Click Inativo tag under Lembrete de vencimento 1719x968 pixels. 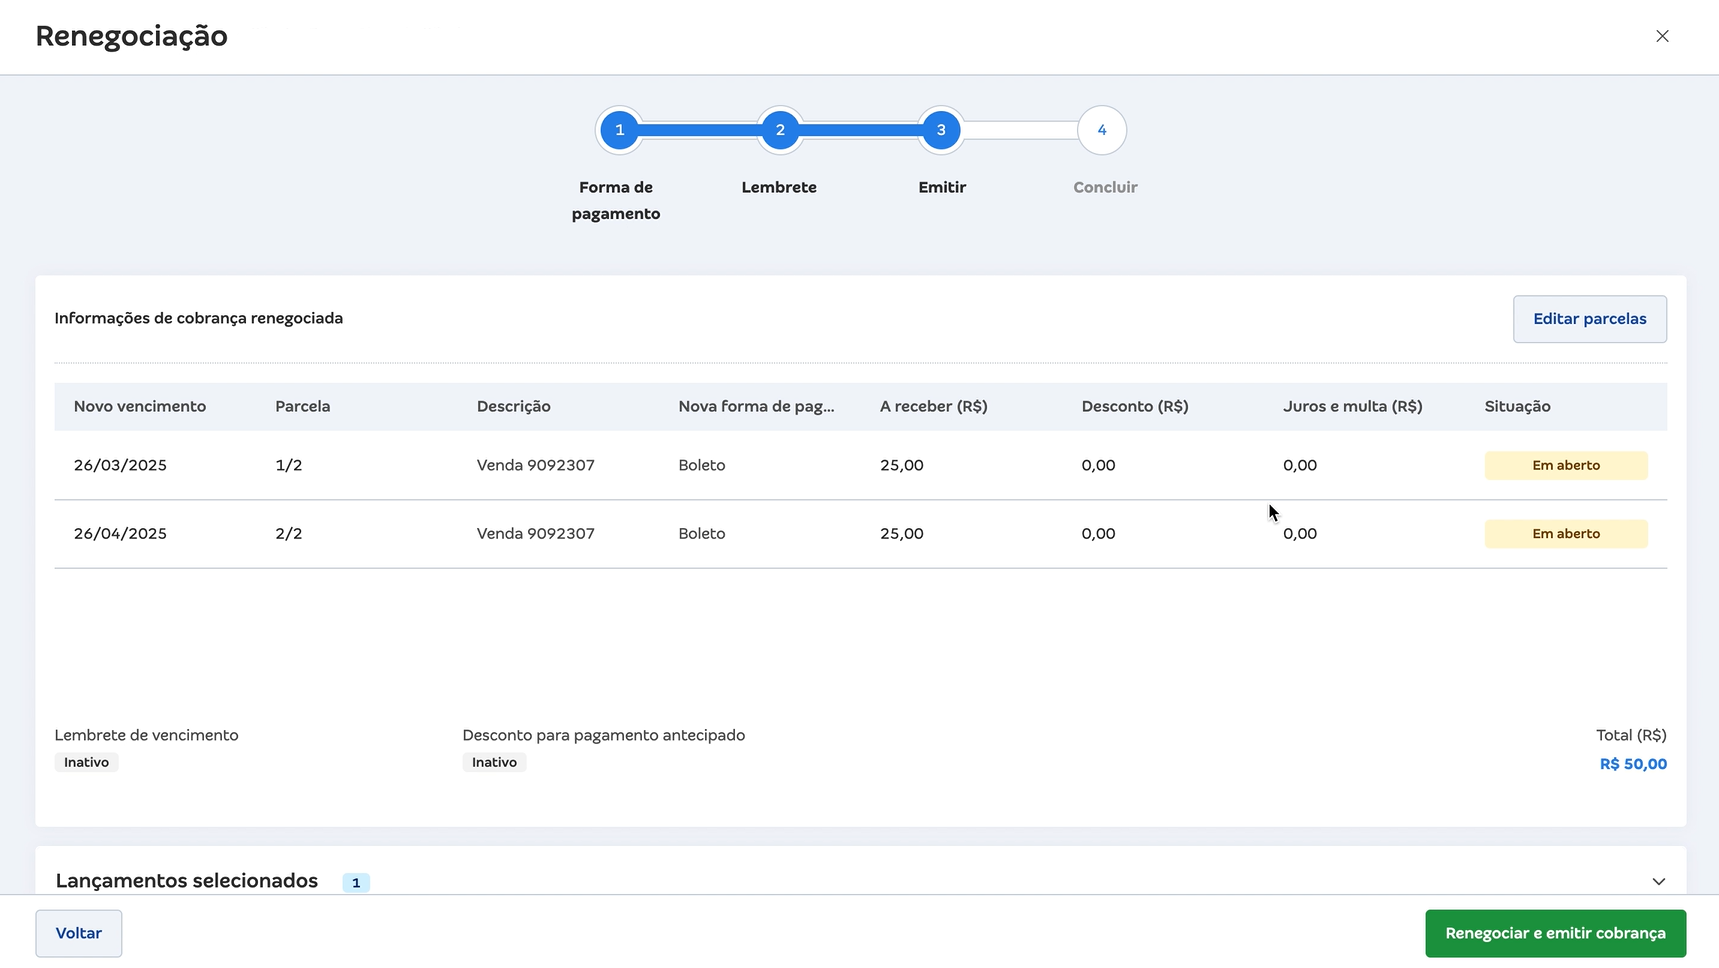tap(86, 762)
